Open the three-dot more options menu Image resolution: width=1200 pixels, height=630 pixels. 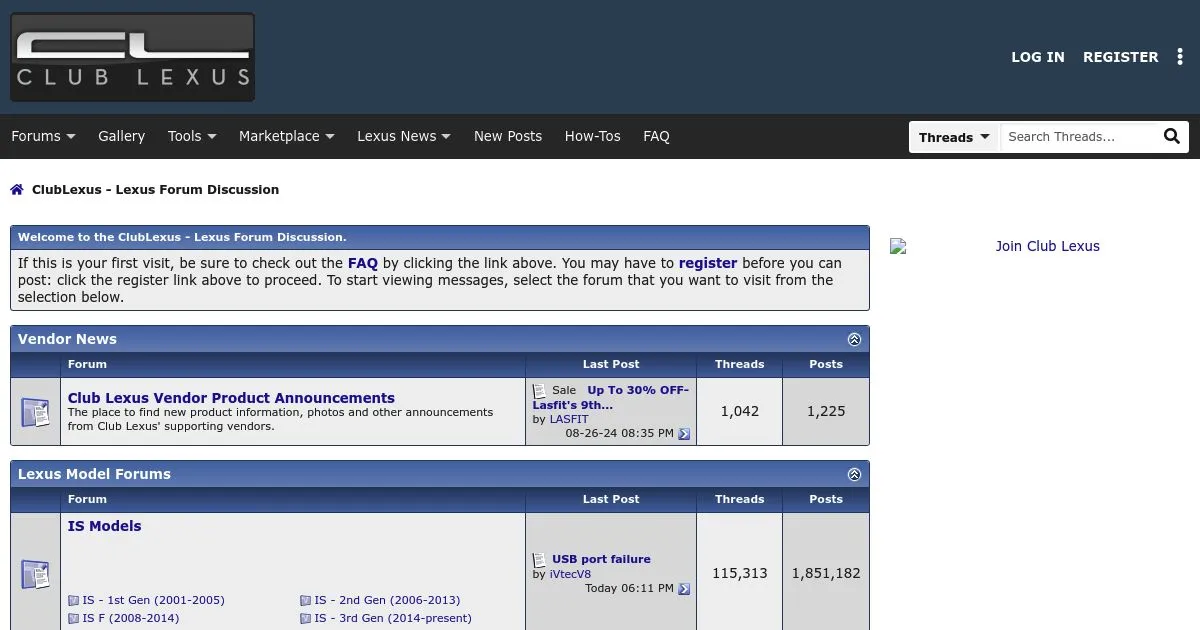coord(1179,57)
